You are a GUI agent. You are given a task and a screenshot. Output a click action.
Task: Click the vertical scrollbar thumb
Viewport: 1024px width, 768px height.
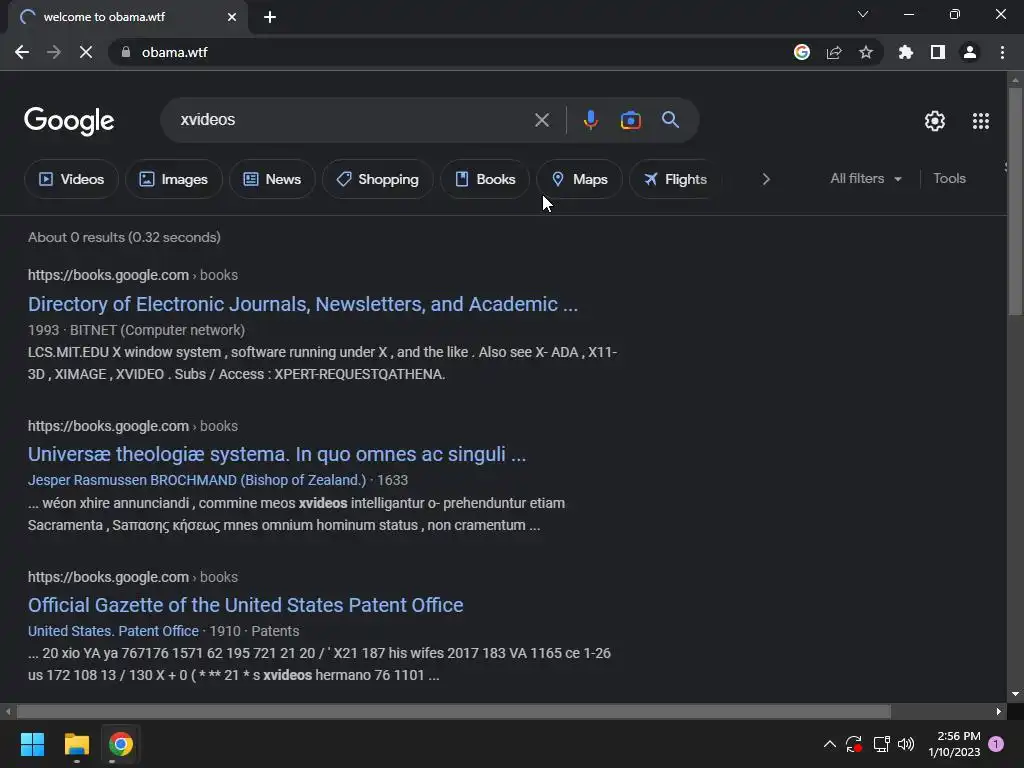pyautogui.click(x=1015, y=202)
